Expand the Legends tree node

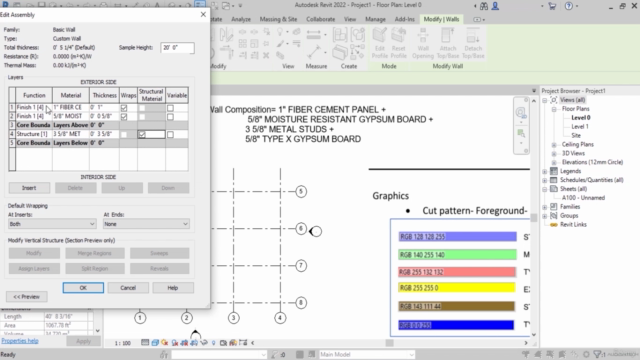(544, 171)
